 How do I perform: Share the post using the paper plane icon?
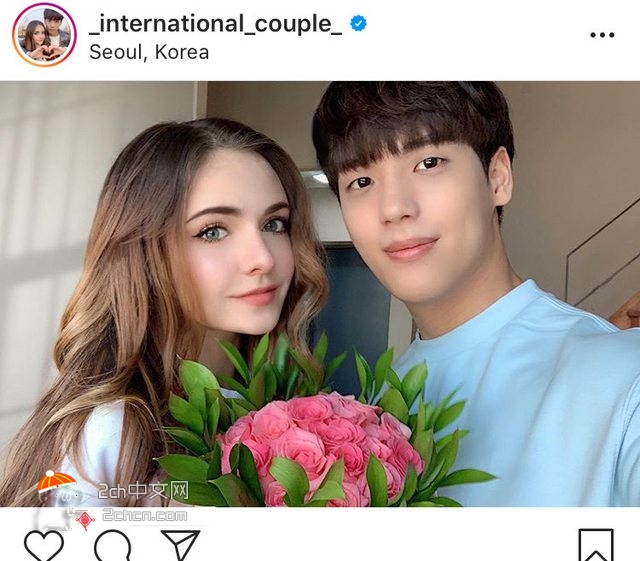pyautogui.click(x=181, y=545)
